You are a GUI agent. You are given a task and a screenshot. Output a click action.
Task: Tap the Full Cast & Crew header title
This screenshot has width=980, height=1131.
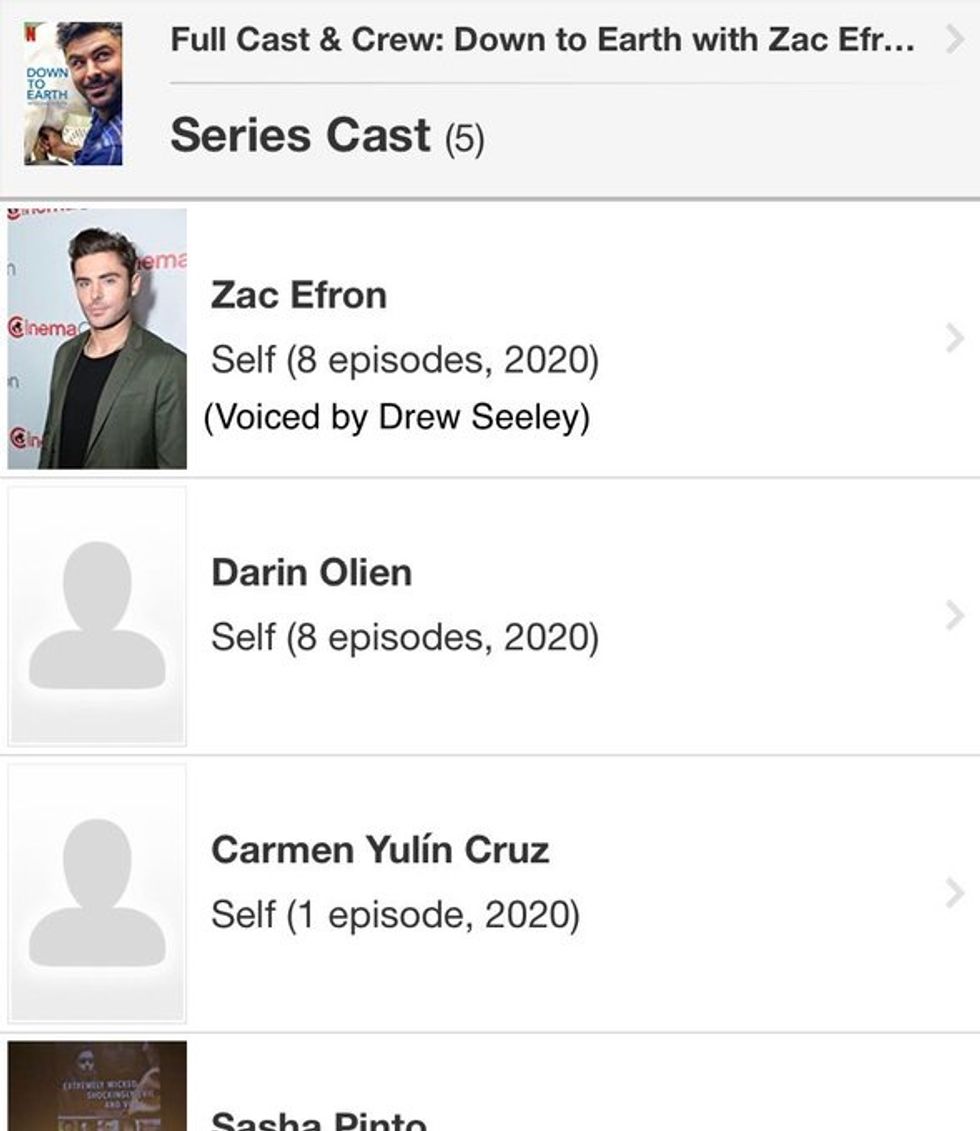[x=542, y=40]
